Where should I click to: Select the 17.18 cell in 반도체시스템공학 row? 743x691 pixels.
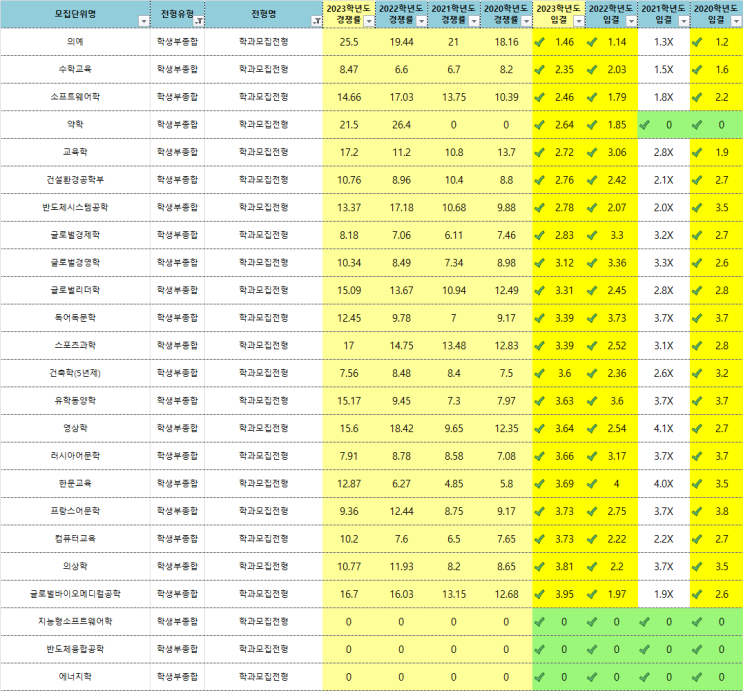(401, 208)
